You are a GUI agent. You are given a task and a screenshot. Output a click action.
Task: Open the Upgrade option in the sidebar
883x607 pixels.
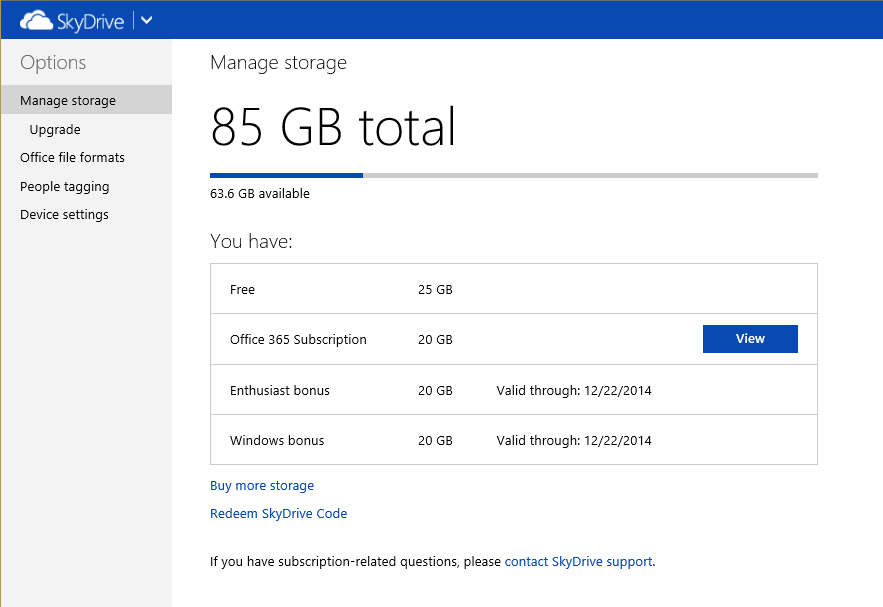pyautogui.click(x=55, y=130)
